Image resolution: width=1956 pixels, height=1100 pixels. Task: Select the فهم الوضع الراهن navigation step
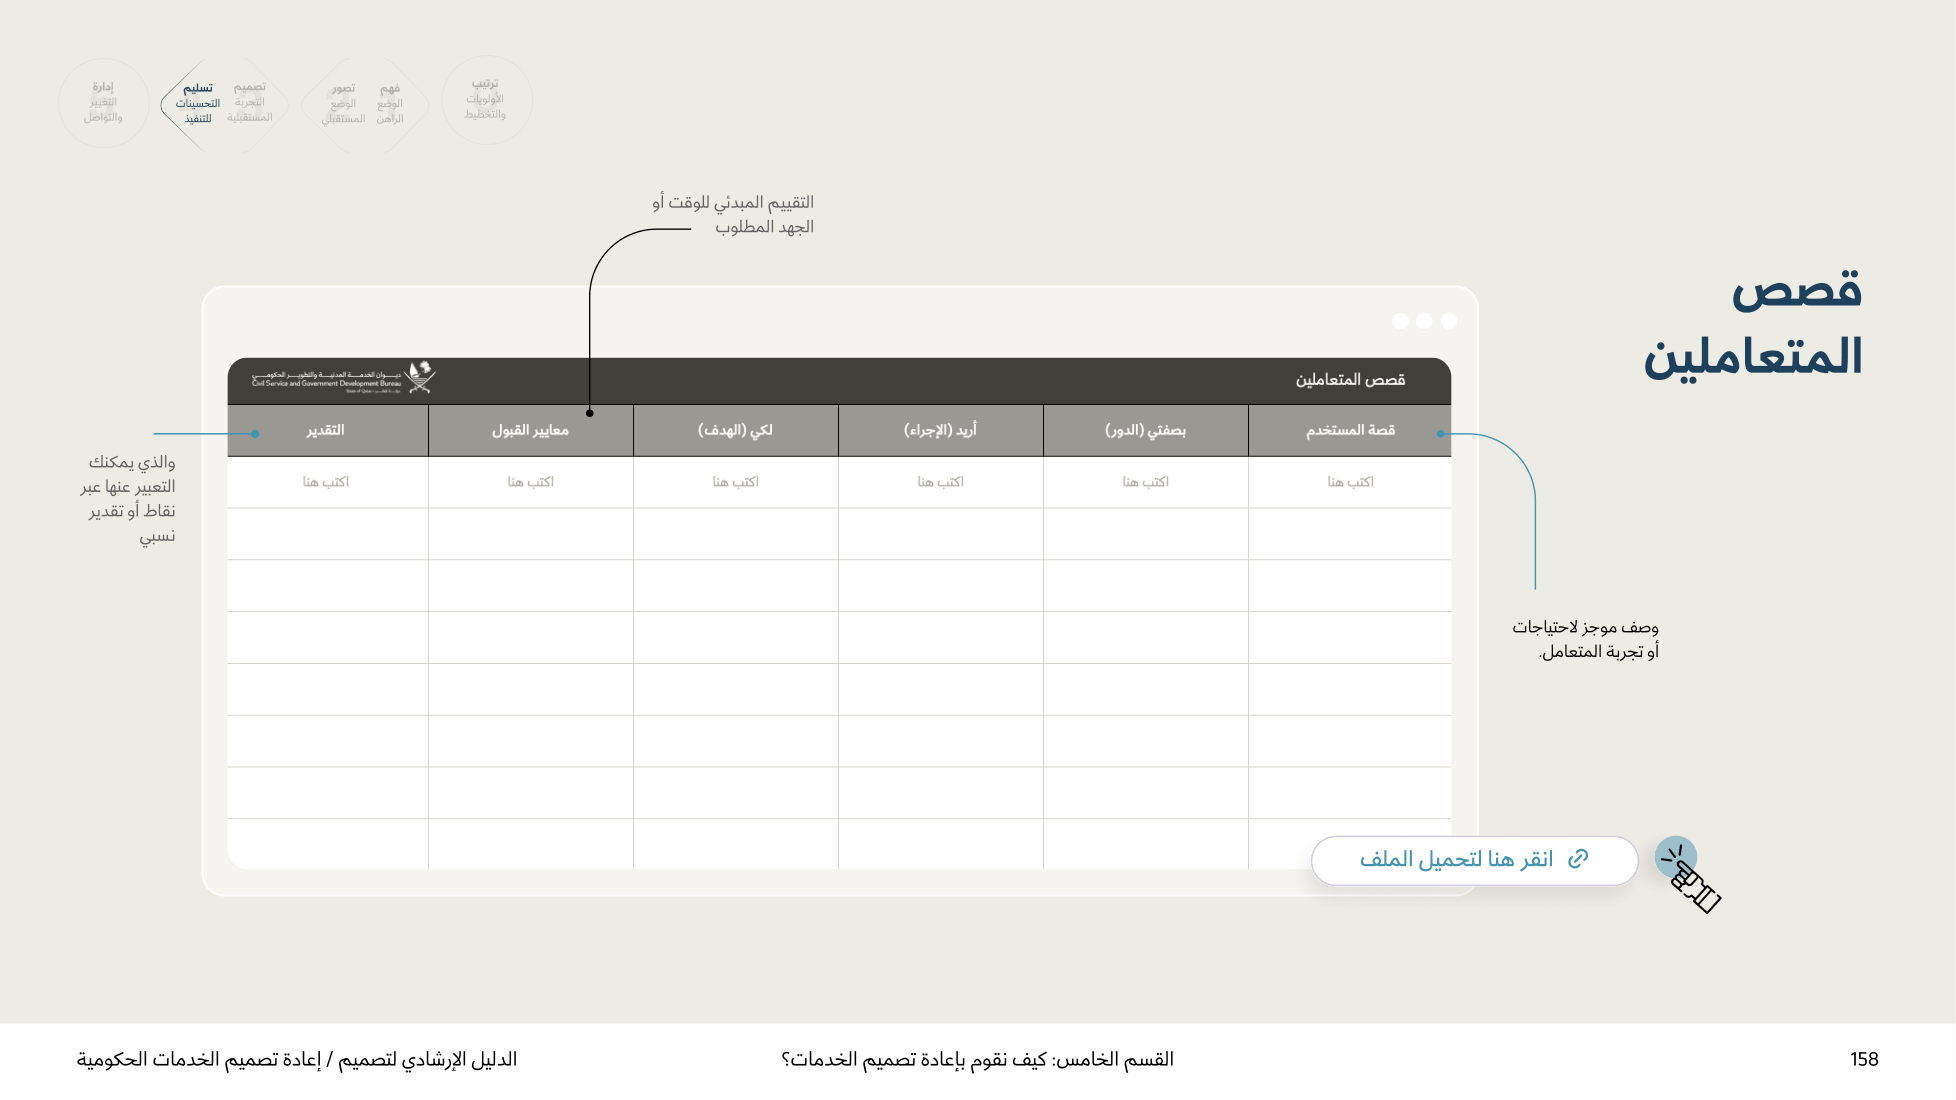click(x=390, y=103)
